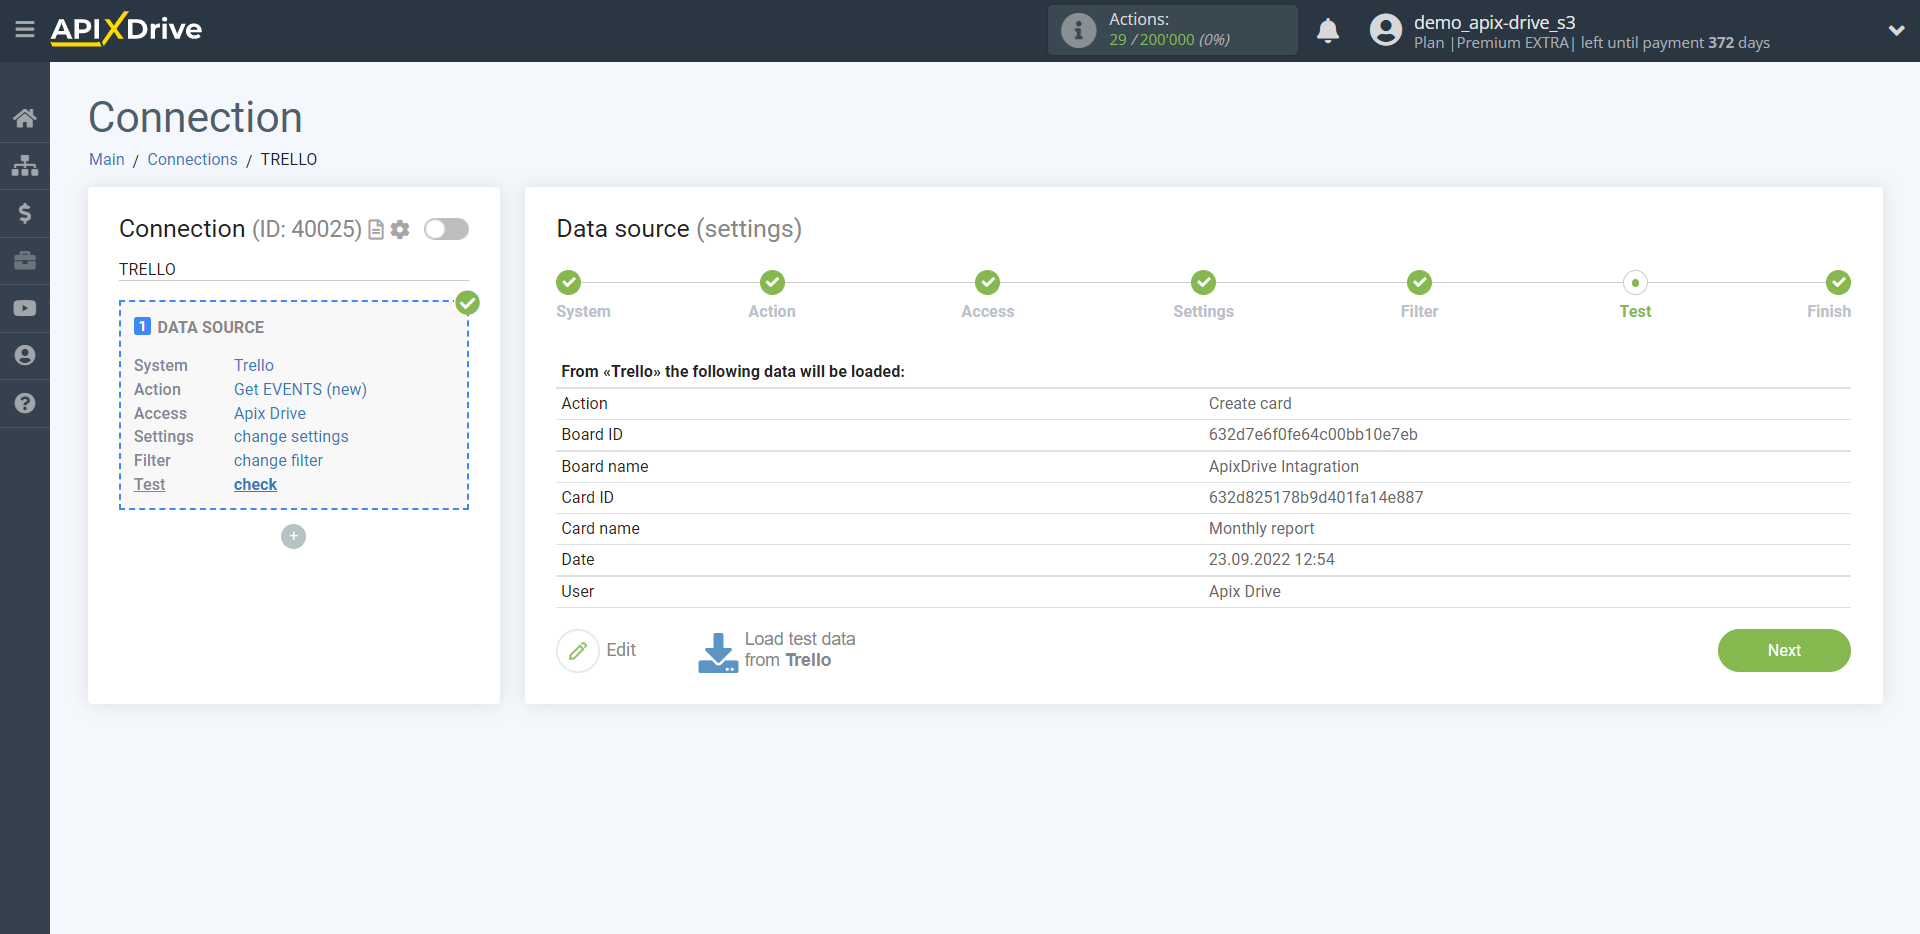
Task: Load test data from Trello
Action: [777, 650]
